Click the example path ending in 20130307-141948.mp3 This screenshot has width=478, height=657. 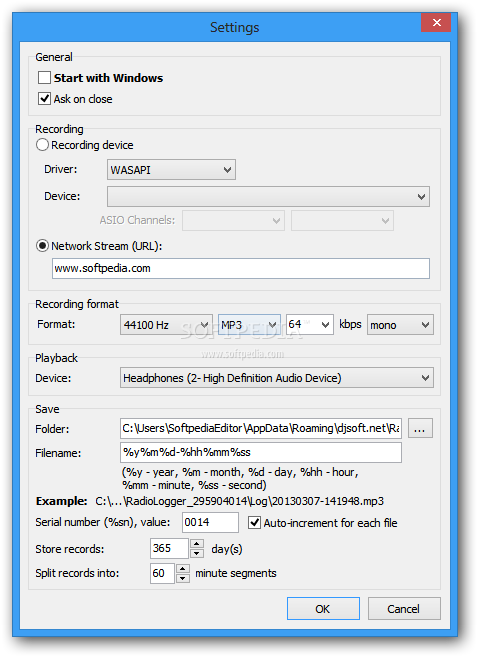pos(239,501)
